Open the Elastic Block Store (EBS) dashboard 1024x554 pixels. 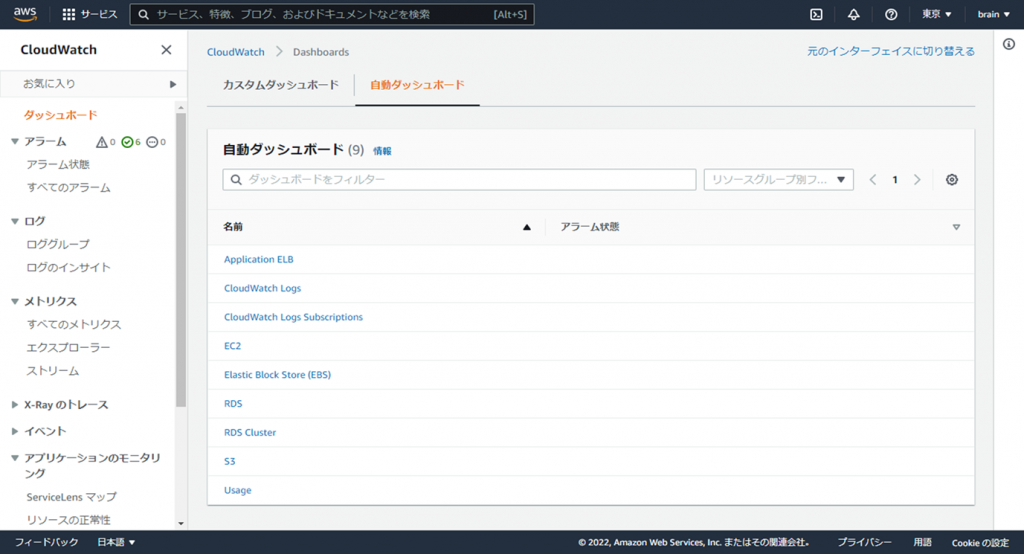[278, 374]
